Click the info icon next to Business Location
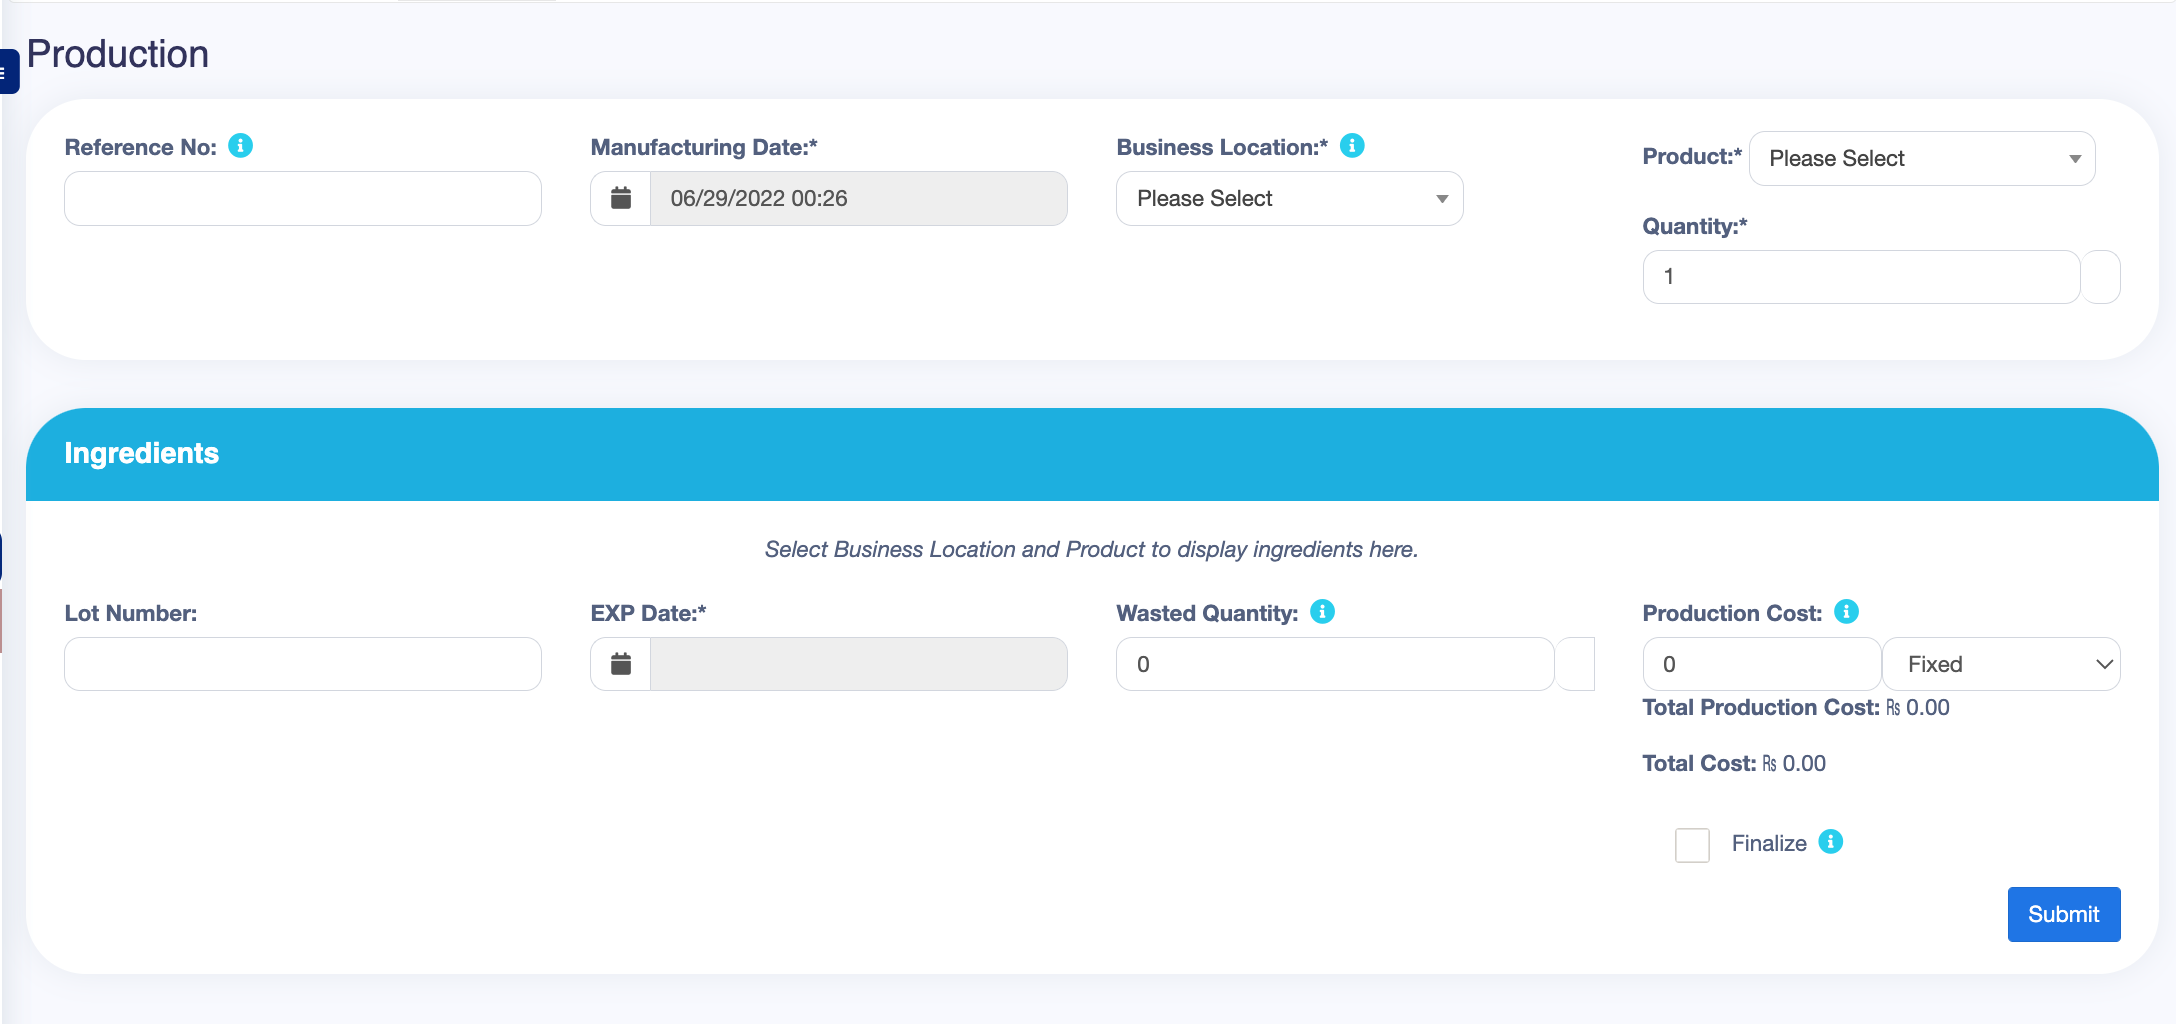The height and width of the screenshot is (1024, 2176). (x=1353, y=146)
